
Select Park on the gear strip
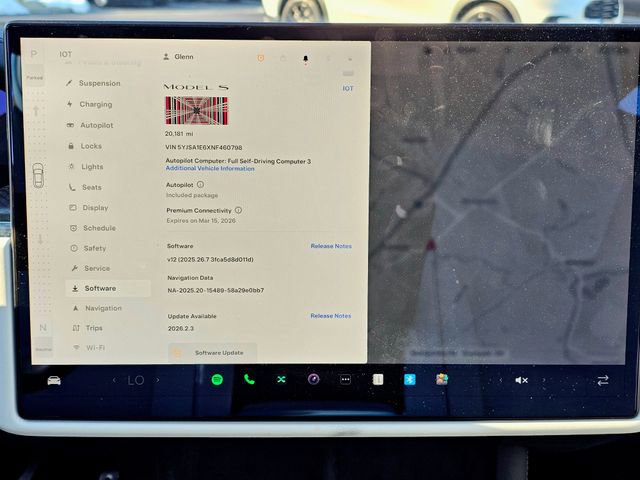pyautogui.click(x=34, y=53)
